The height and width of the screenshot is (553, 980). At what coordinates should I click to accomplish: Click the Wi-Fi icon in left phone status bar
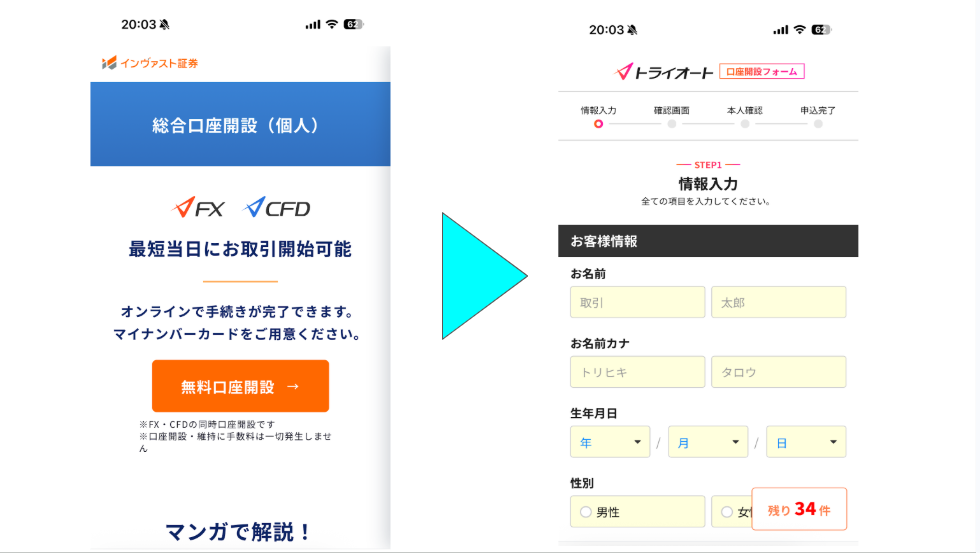coord(332,24)
